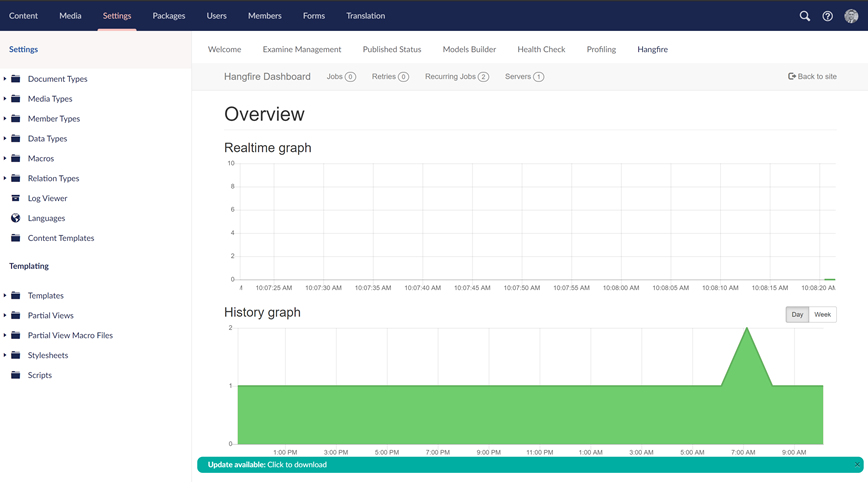Click the Scripts folder icon
The width and height of the screenshot is (868, 482).
coord(16,375)
